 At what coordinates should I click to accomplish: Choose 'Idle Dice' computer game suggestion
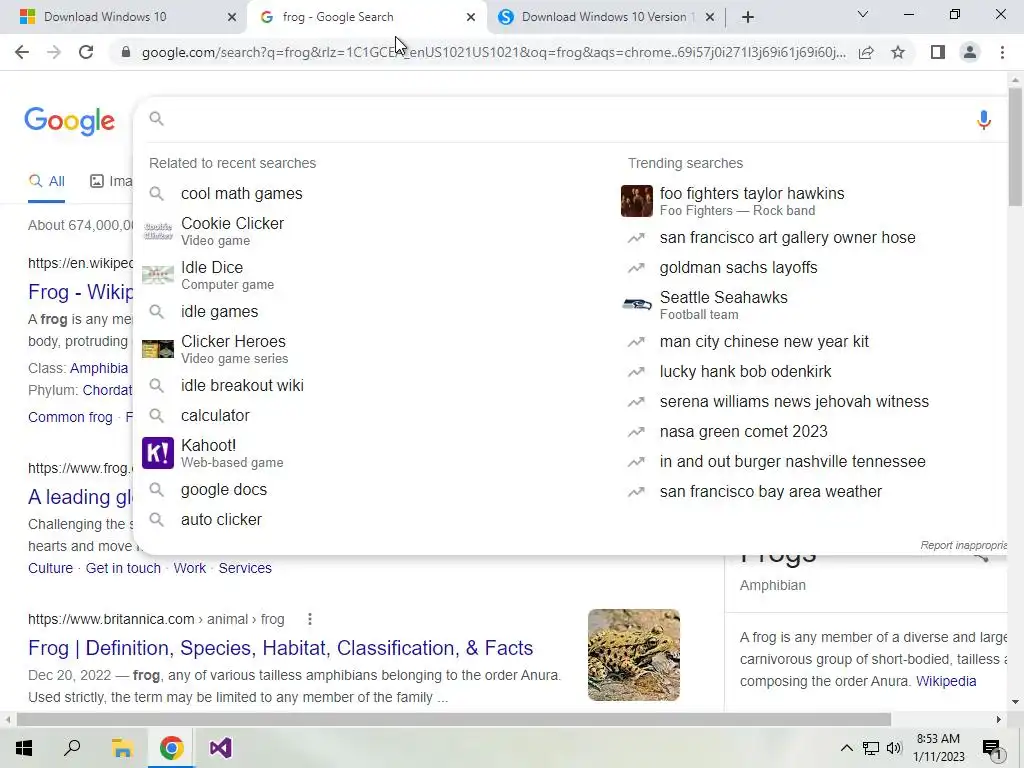click(x=371, y=275)
